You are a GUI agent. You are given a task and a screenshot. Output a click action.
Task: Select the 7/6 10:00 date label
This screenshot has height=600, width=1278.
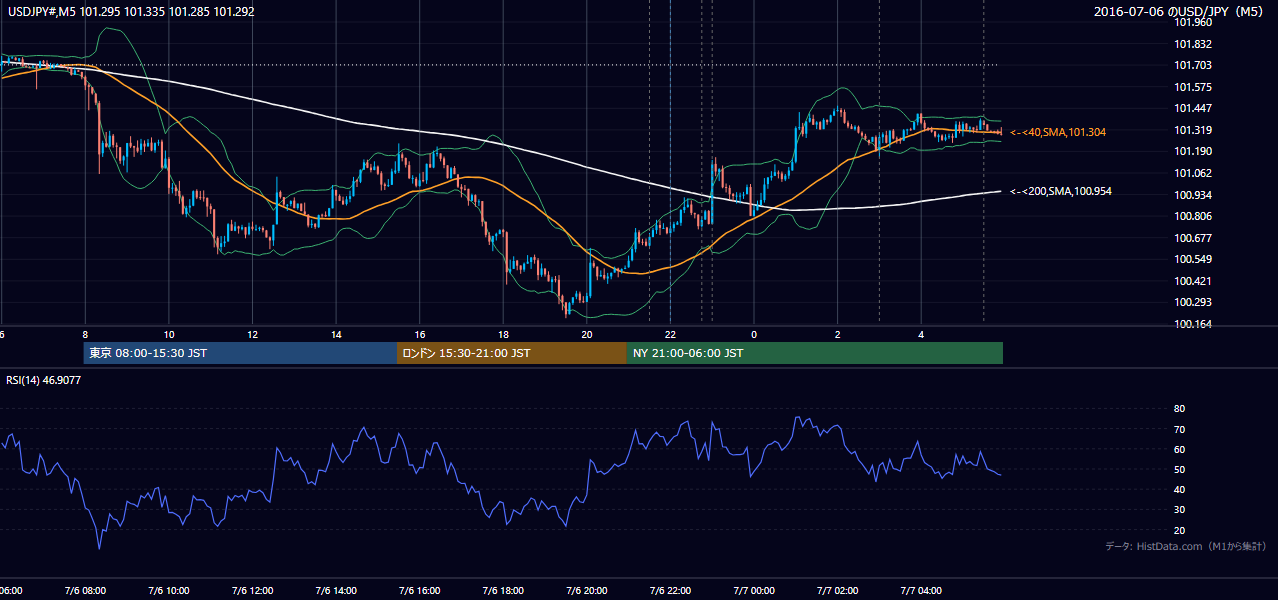pyautogui.click(x=169, y=591)
